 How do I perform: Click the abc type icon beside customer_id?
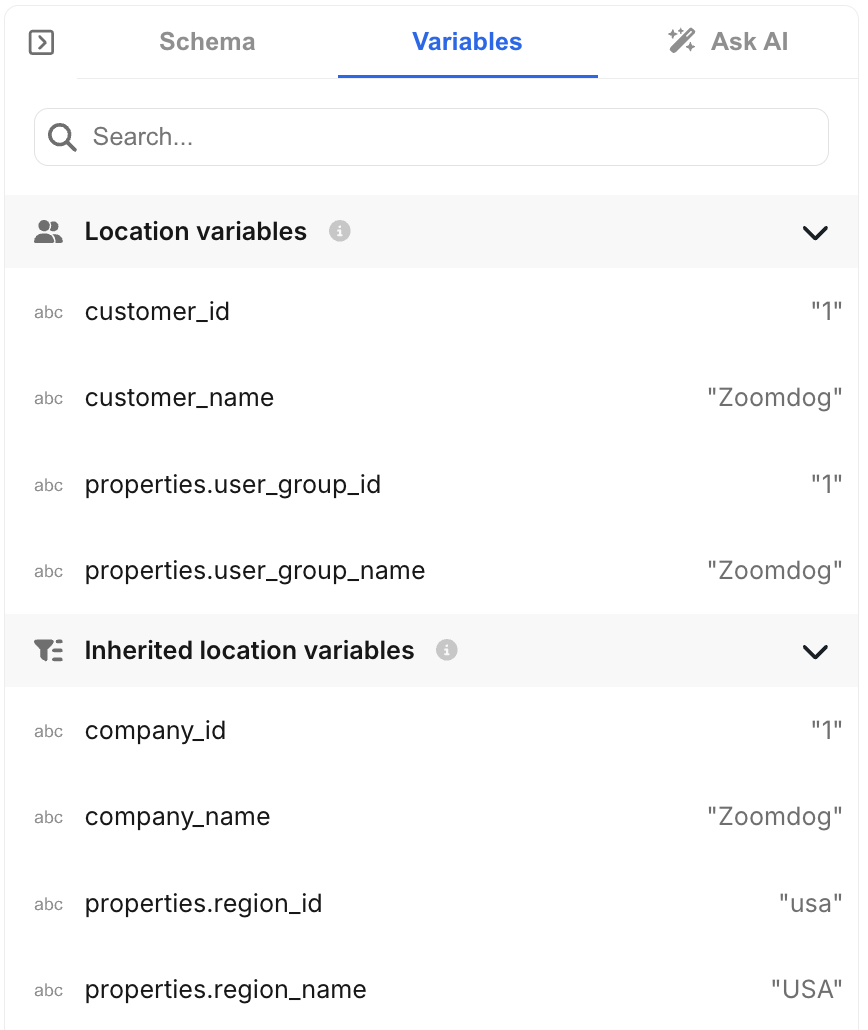pos(47,312)
